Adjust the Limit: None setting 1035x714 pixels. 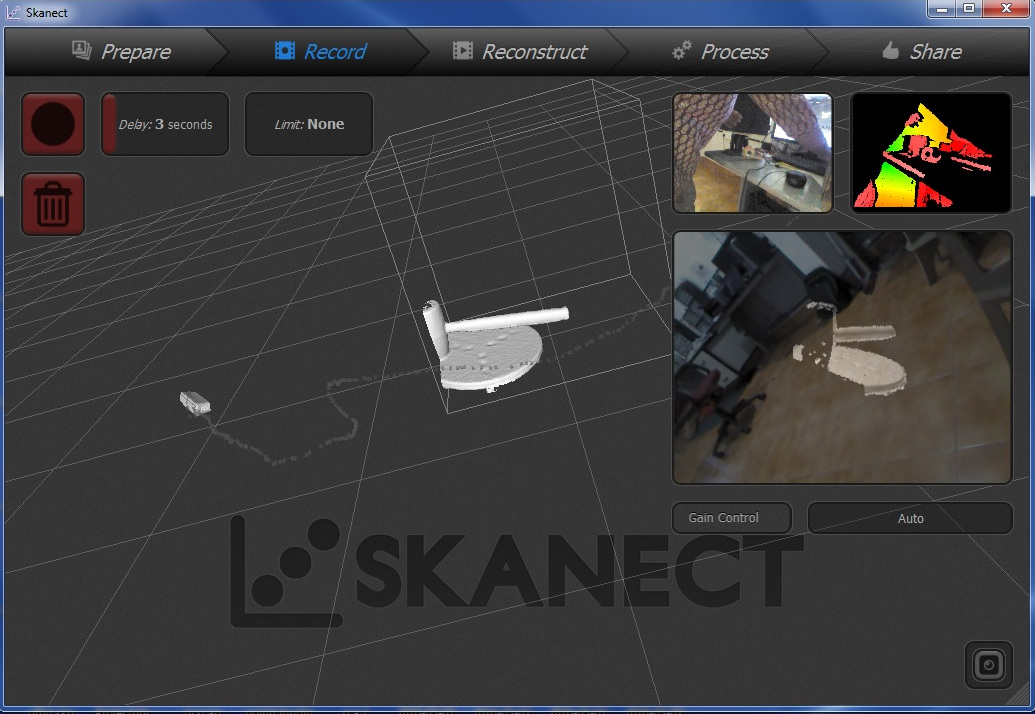tap(309, 124)
